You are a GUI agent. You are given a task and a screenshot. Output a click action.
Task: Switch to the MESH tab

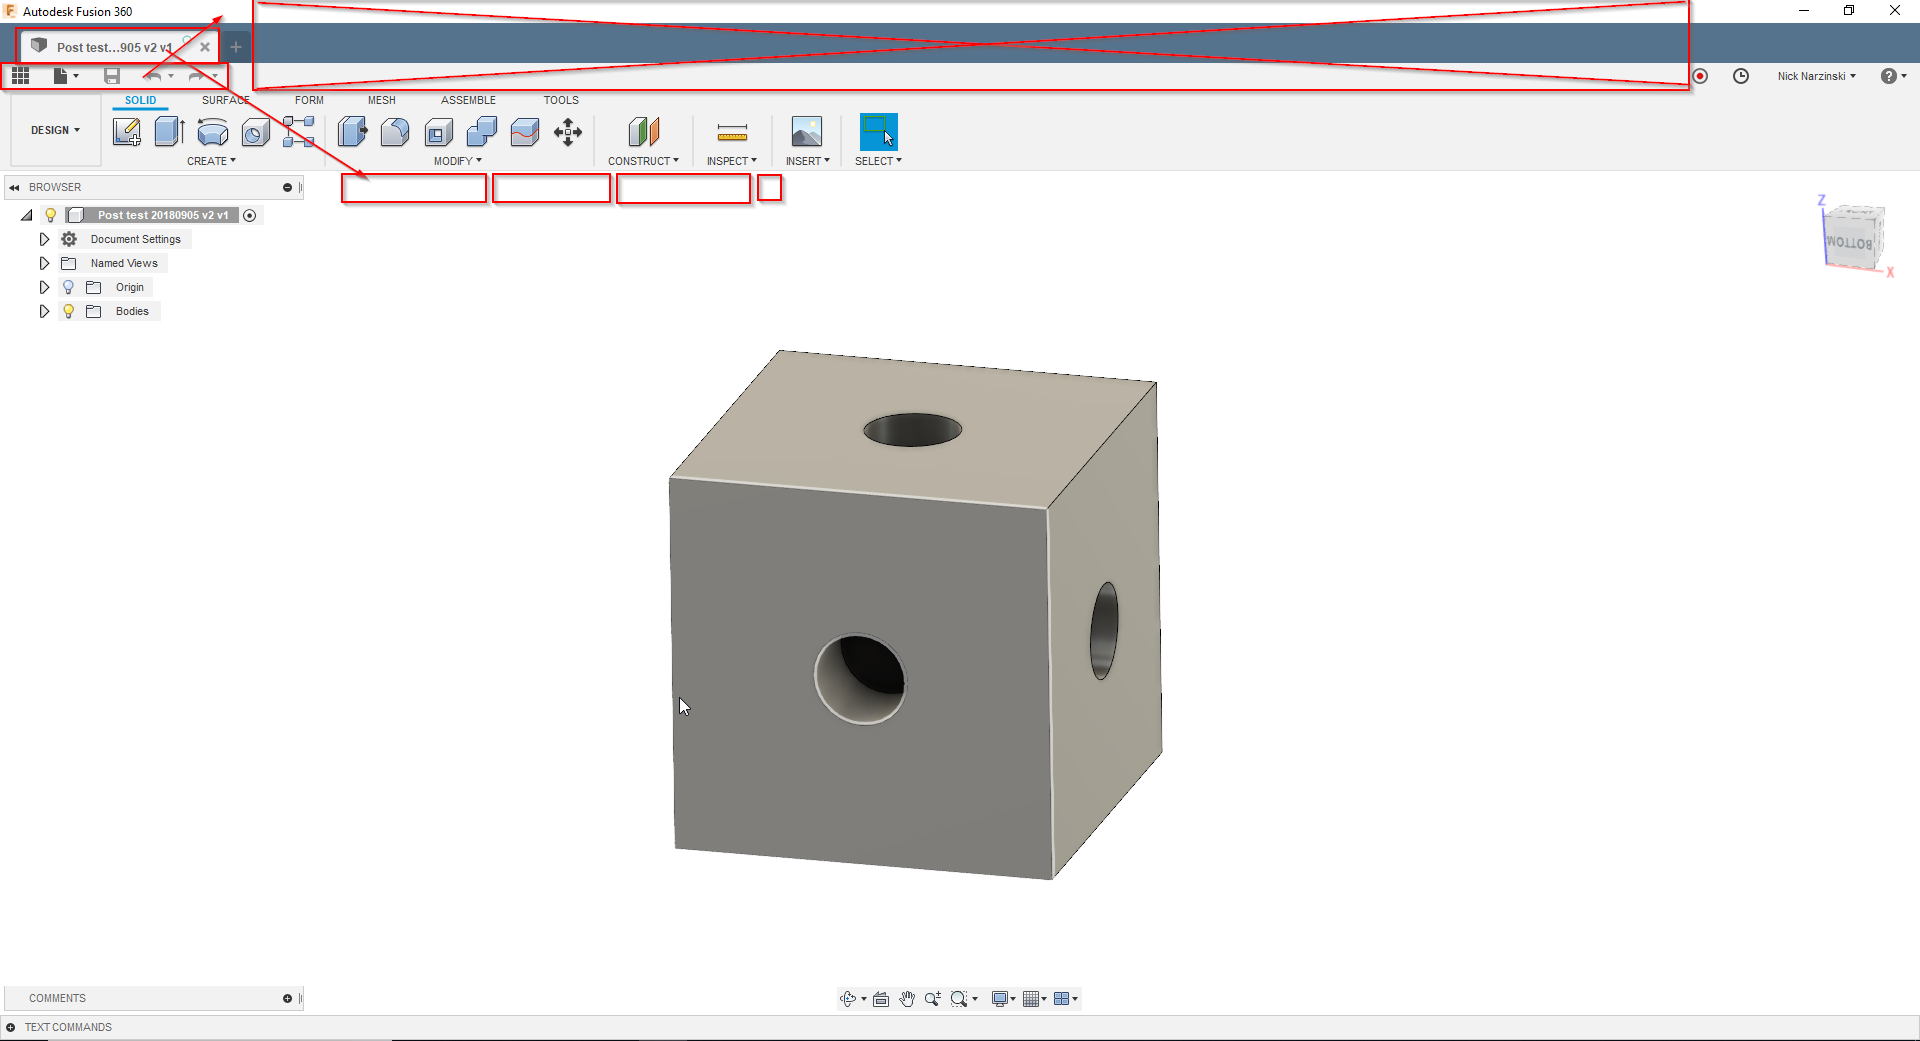tap(381, 100)
